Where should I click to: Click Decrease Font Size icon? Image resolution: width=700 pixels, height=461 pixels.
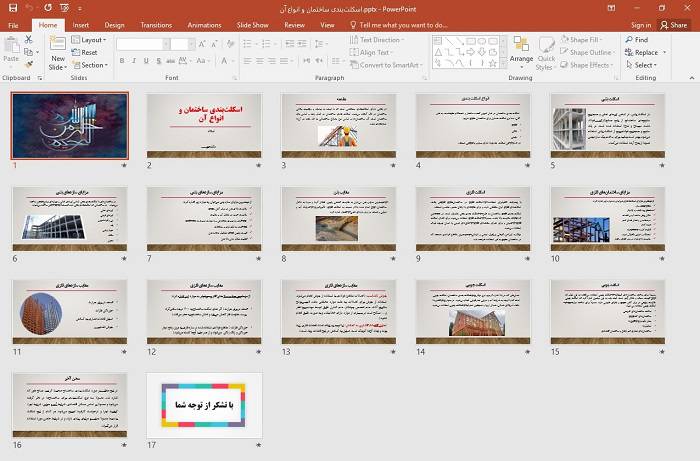pos(215,44)
